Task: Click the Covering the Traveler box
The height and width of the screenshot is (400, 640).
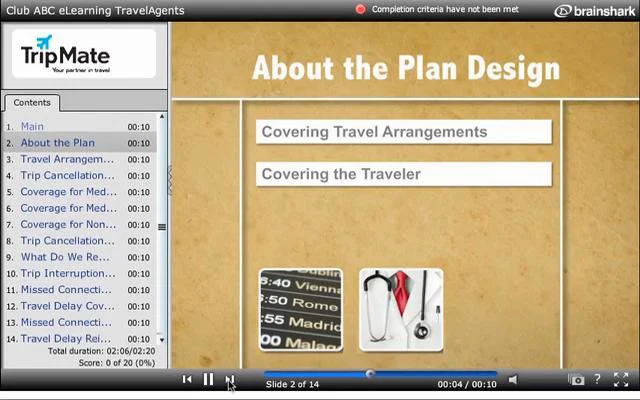Action: (x=404, y=174)
